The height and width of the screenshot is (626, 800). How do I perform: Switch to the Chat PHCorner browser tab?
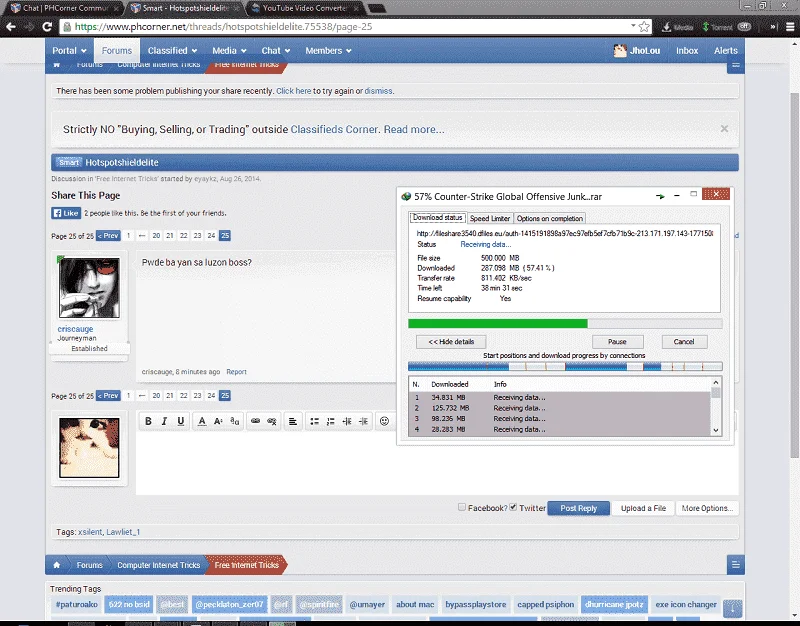(x=65, y=8)
